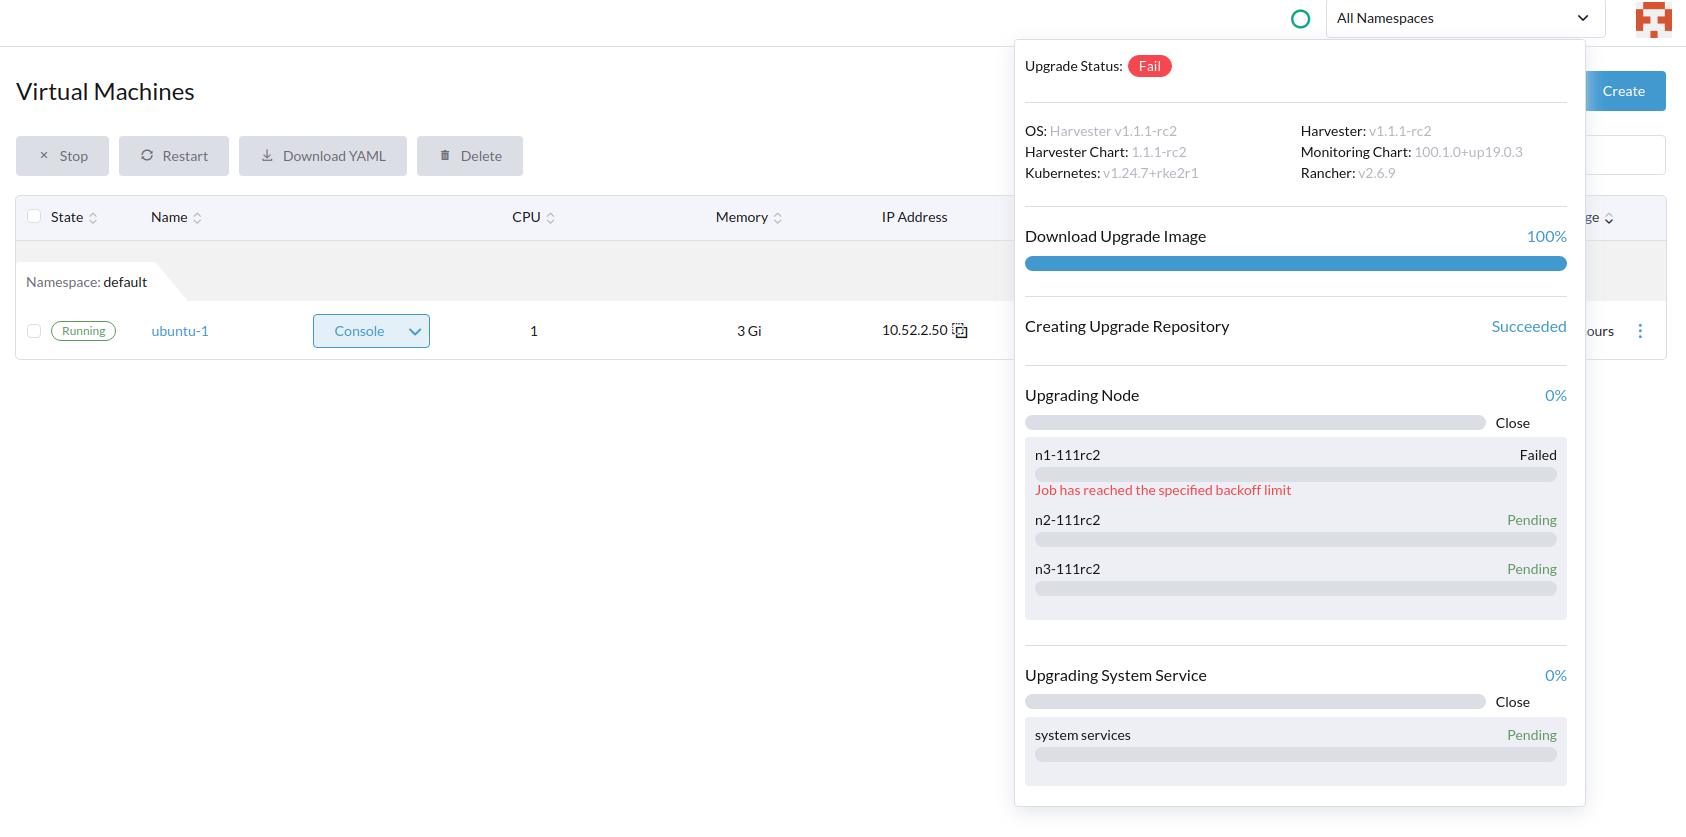Close the Upgrading Node details

[1512, 423]
